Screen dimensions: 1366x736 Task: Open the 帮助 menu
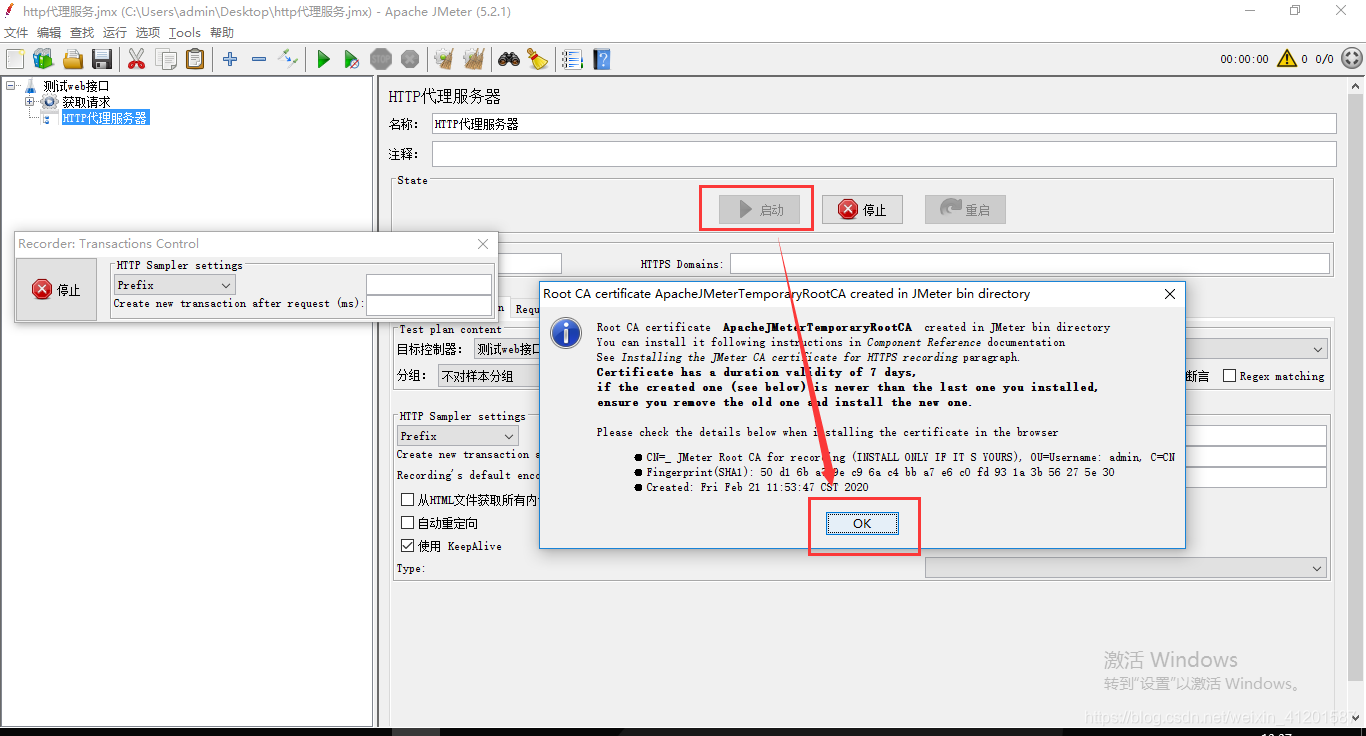222,33
